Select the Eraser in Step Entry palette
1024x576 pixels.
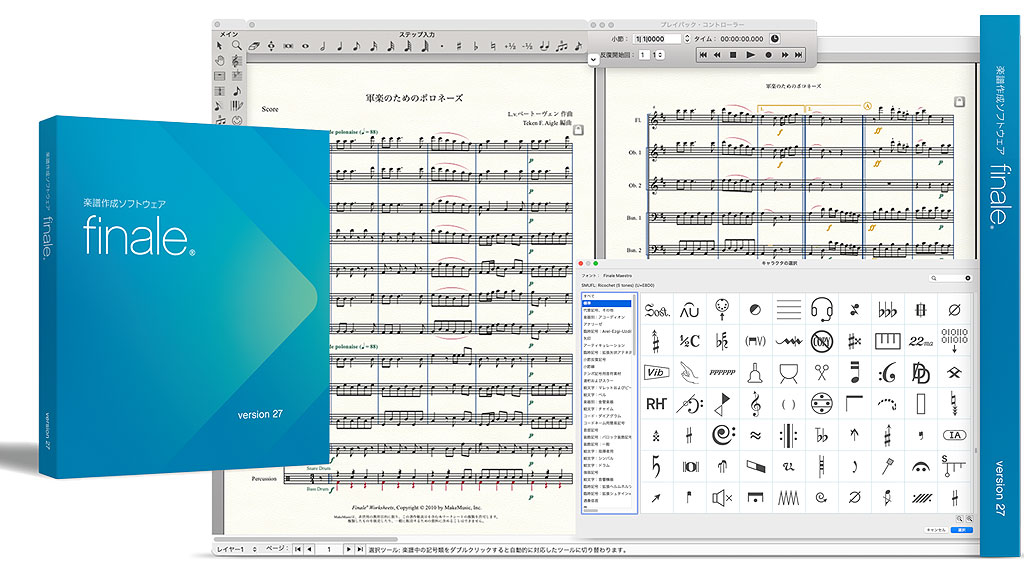point(254,46)
